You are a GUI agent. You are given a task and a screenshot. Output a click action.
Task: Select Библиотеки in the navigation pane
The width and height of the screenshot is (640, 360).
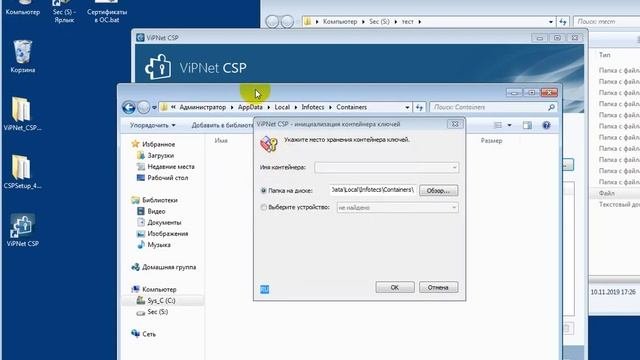[x=160, y=200]
